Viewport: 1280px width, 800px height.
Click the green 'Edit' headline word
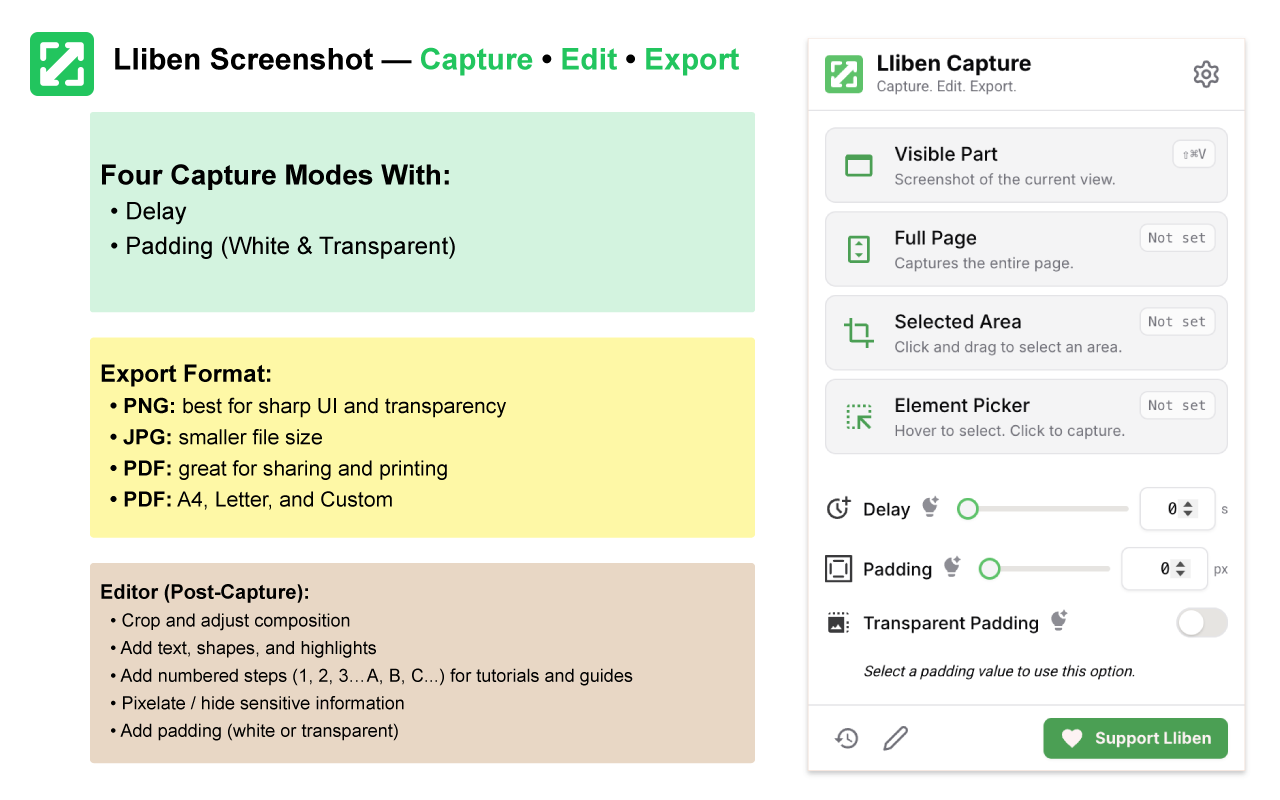(x=589, y=60)
